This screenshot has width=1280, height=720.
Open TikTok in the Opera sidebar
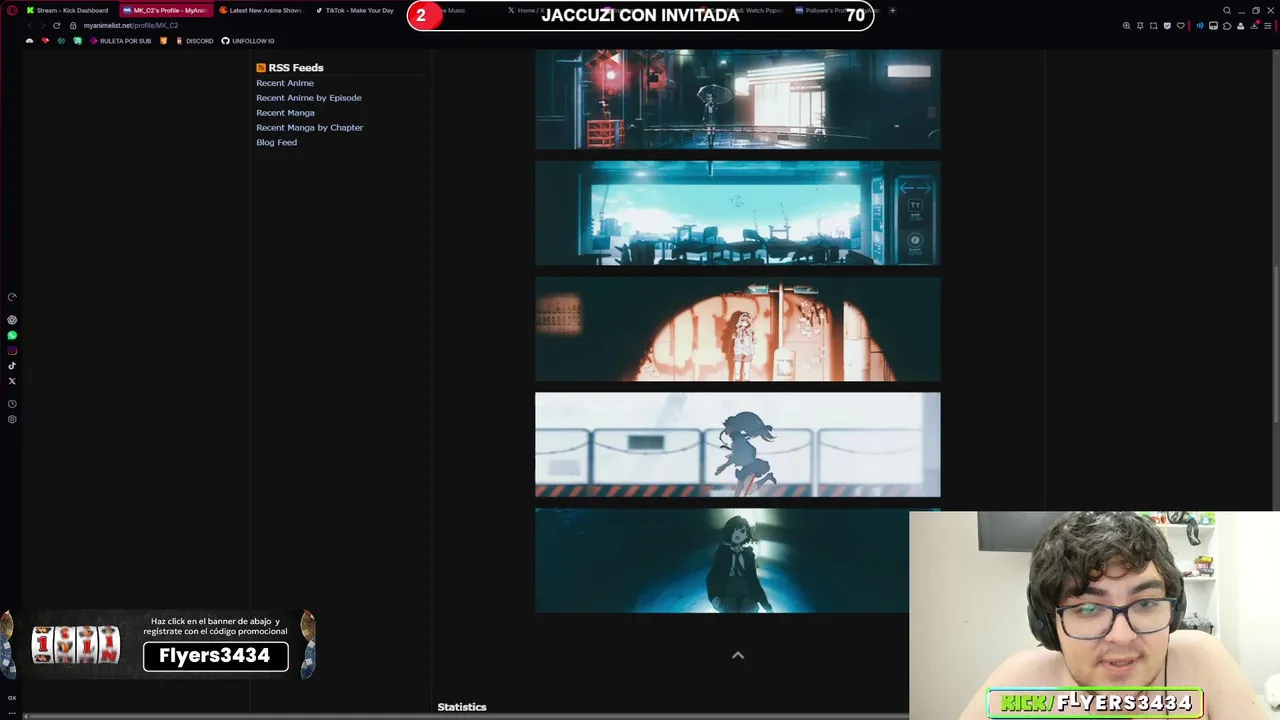(12, 366)
